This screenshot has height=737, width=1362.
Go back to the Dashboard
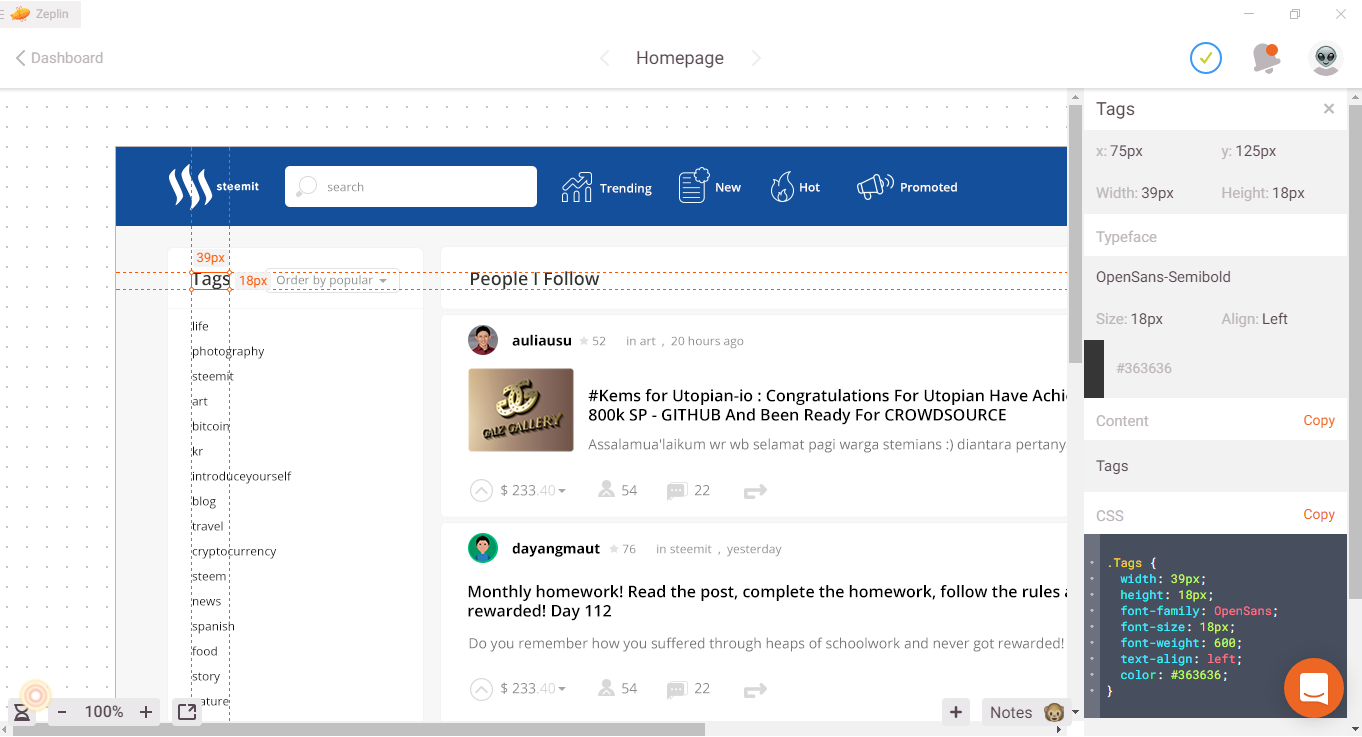[60, 58]
